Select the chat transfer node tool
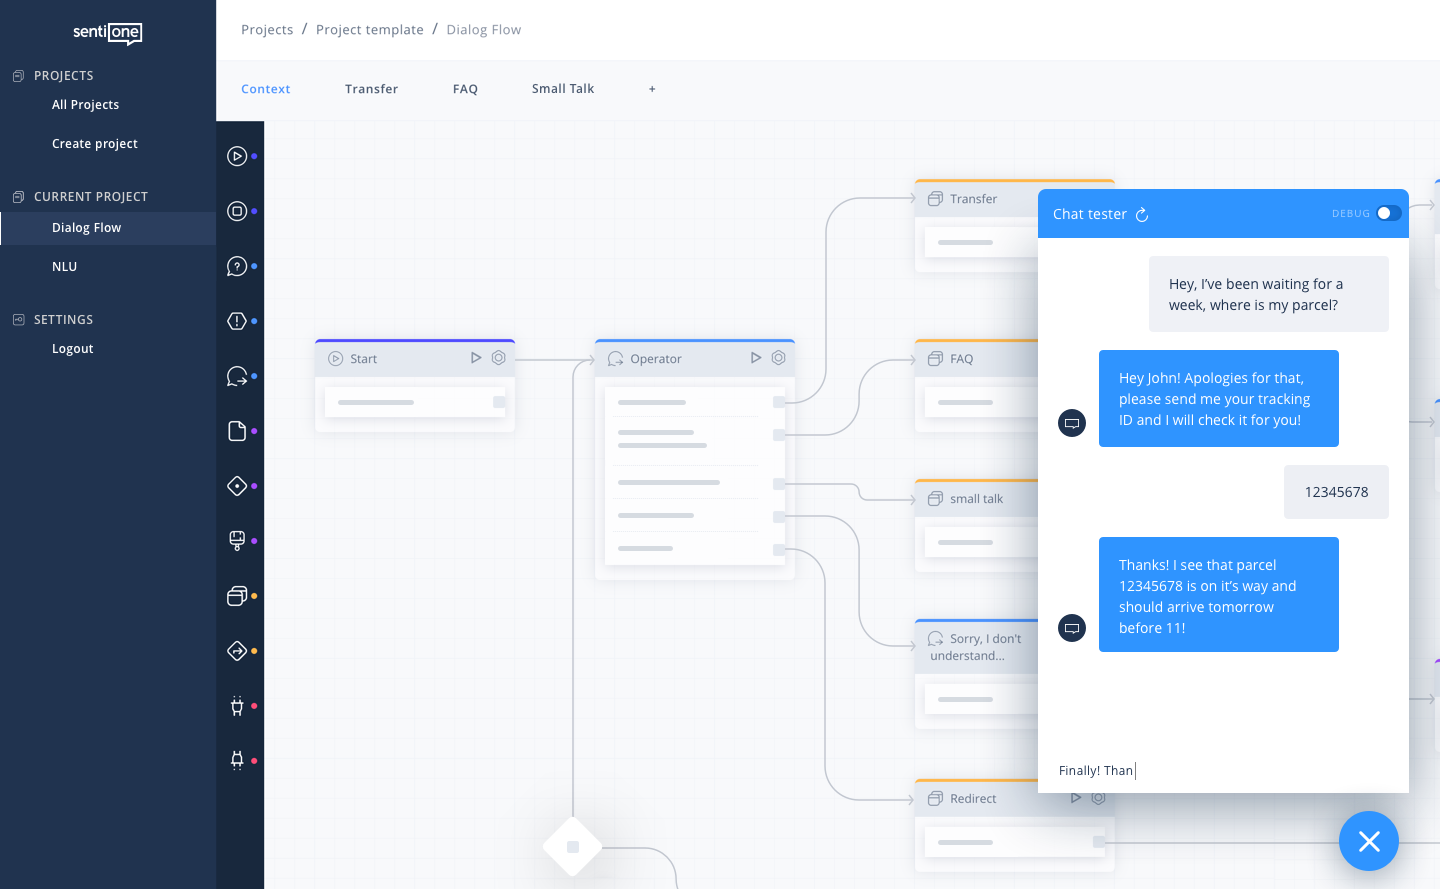The width and height of the screenshot is (1440, 889). (x=238, y=376)
